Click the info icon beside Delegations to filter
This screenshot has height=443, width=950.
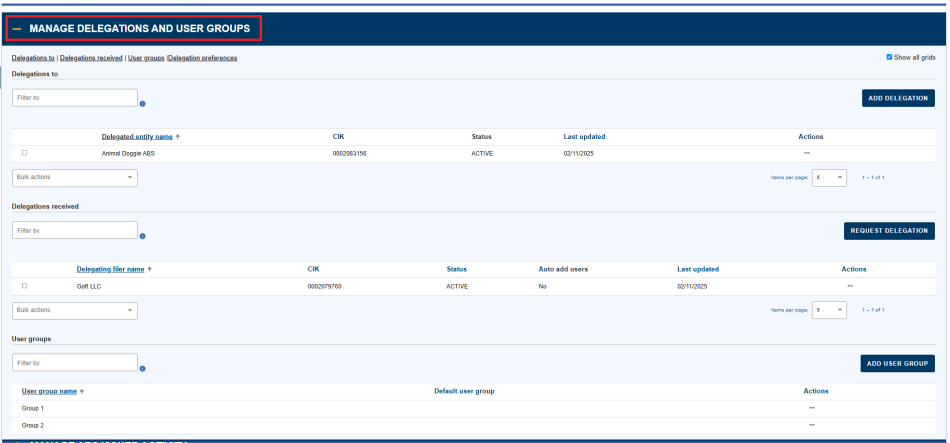coord(142,104)
